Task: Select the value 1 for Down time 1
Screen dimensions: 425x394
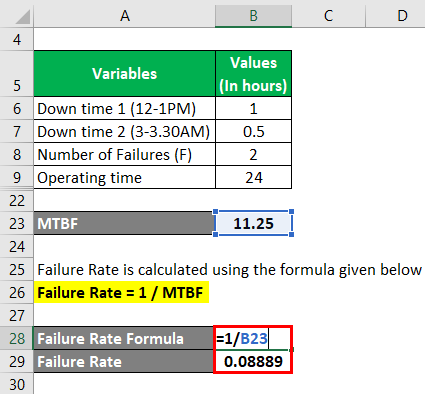Action: point(254,108)
